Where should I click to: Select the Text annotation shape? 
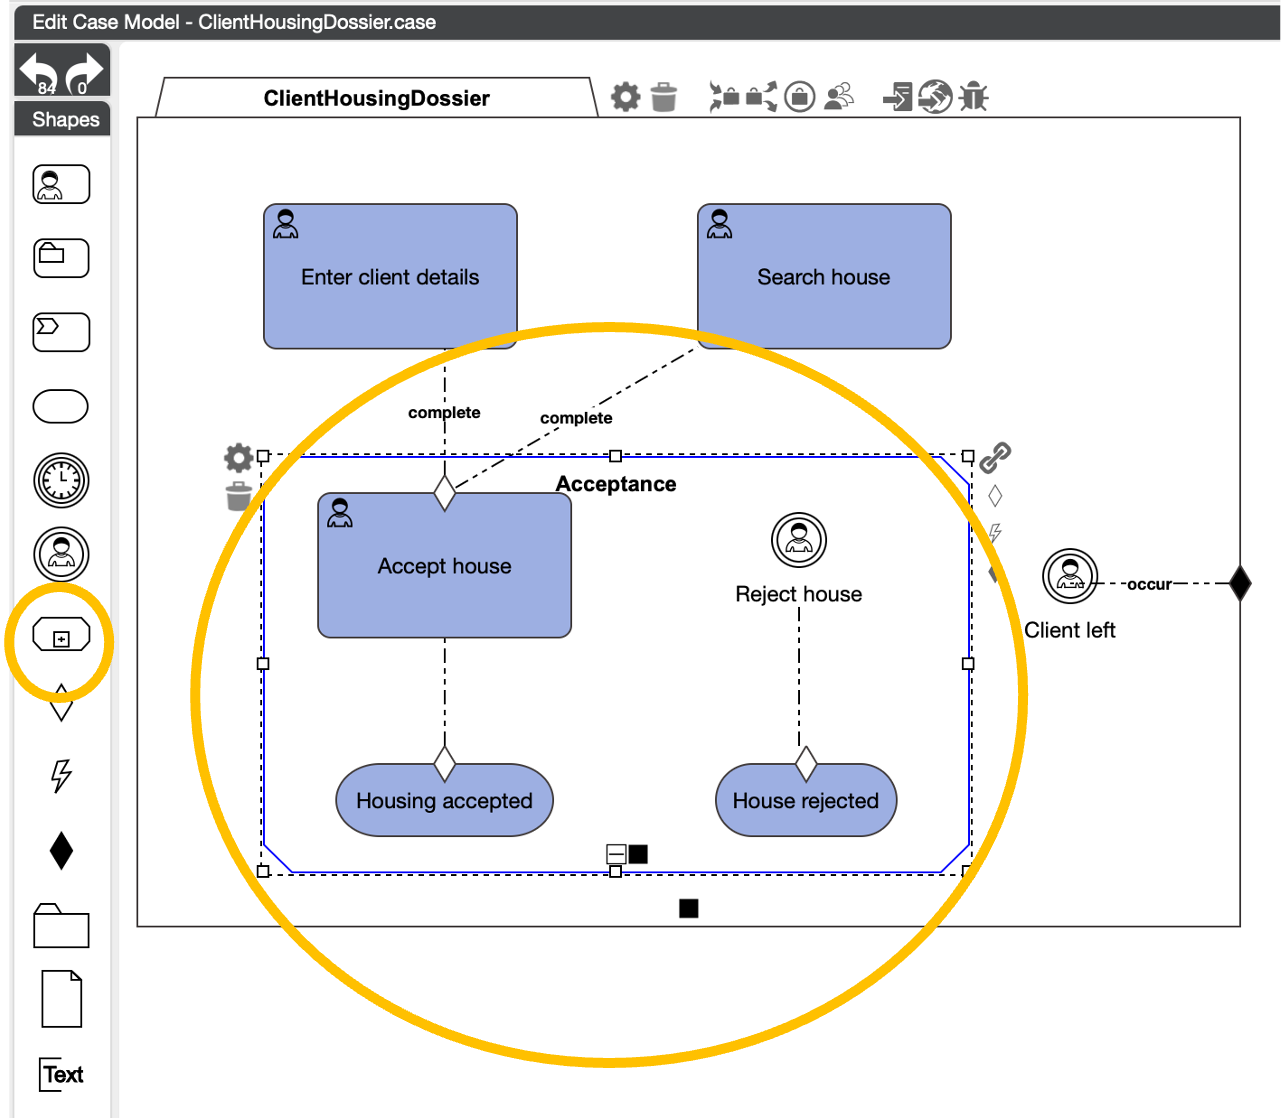tap(62, 1074)
